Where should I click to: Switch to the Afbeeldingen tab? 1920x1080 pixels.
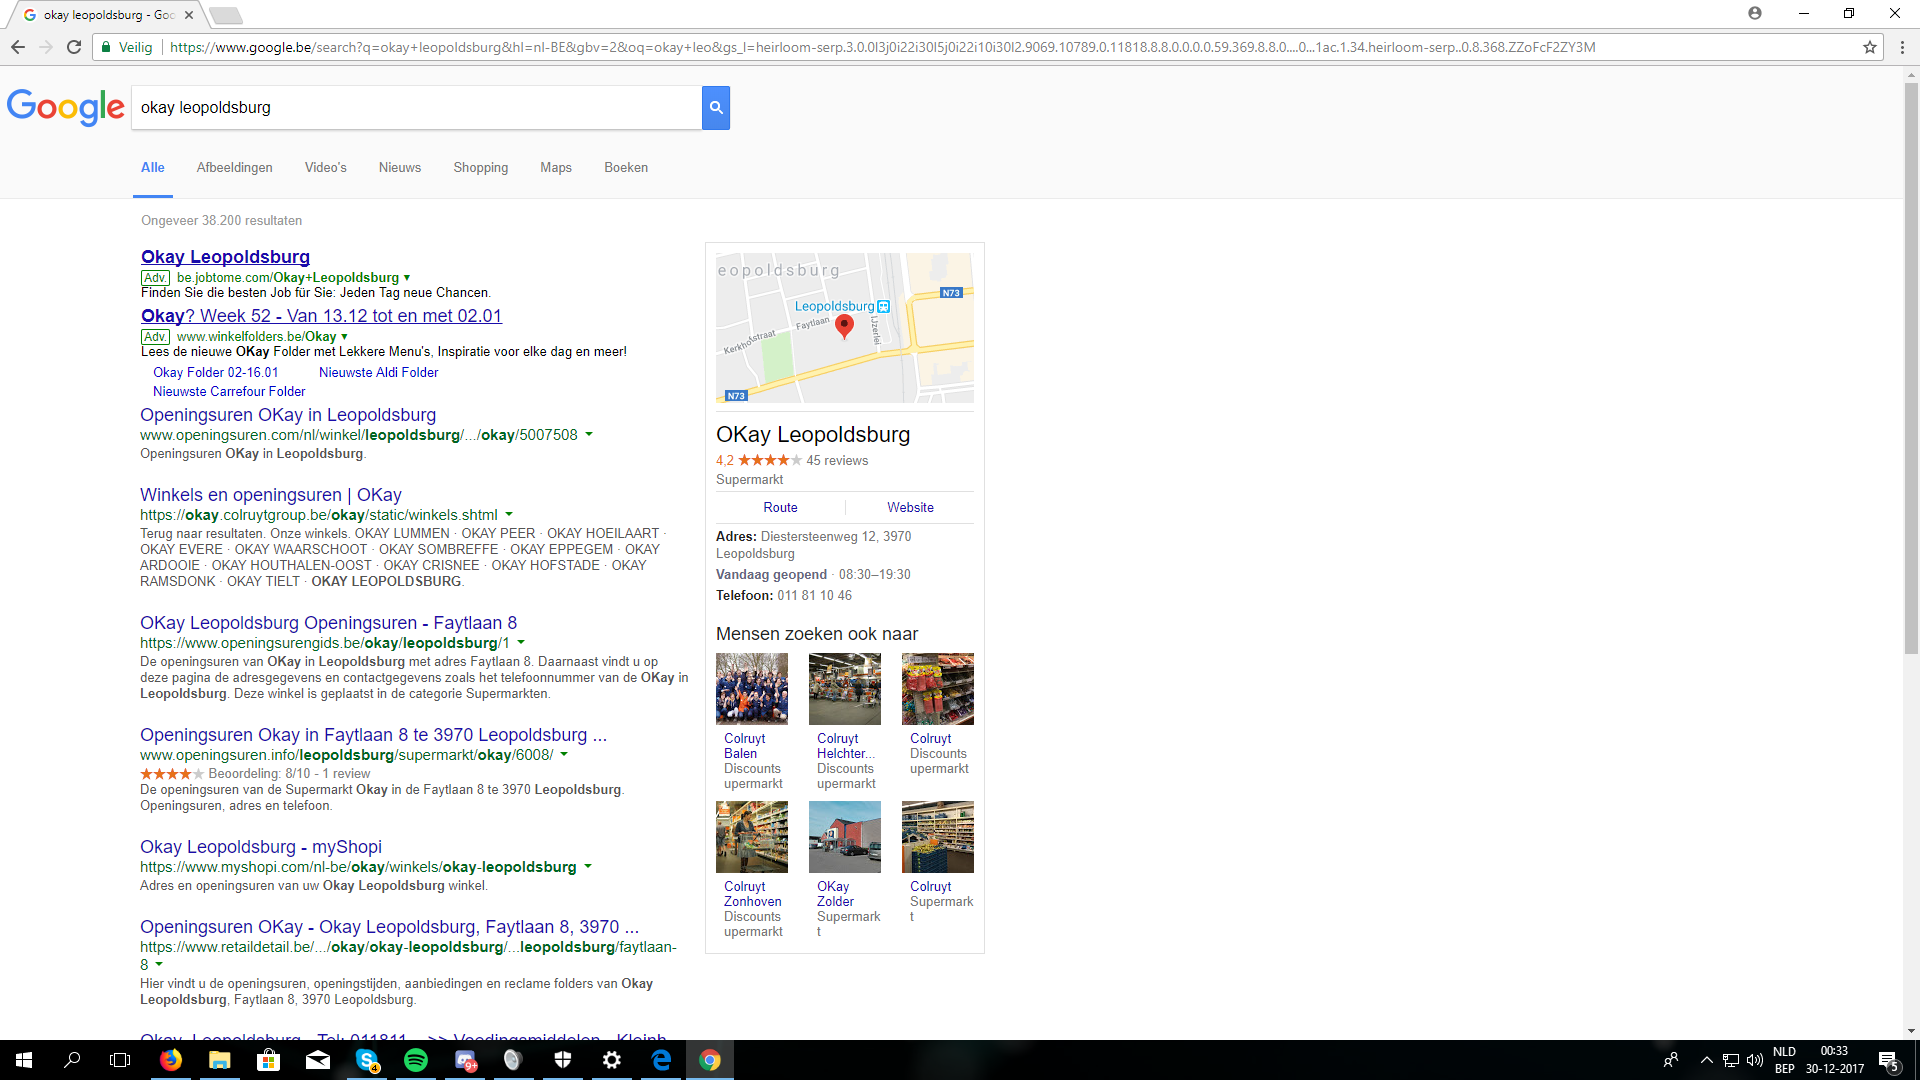click(234, 167)
